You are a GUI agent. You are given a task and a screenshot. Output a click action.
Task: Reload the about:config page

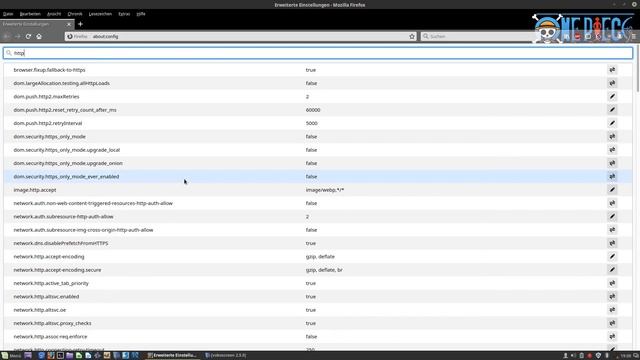click(x=28, y=36)
